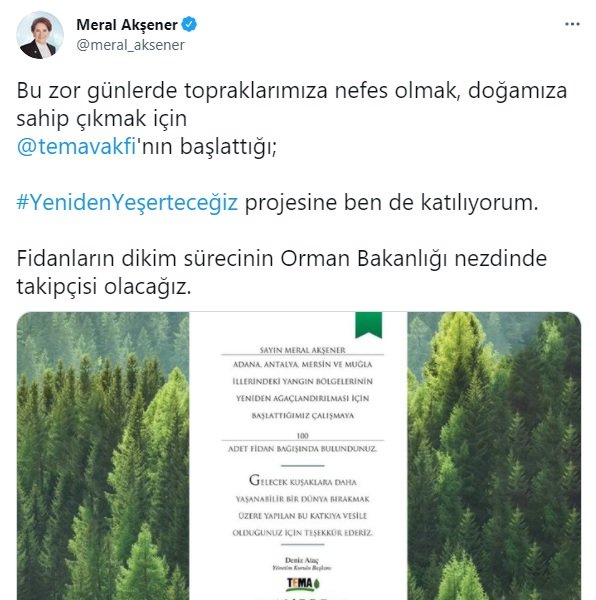Click the left forest side of the image

tap(103, 456)
